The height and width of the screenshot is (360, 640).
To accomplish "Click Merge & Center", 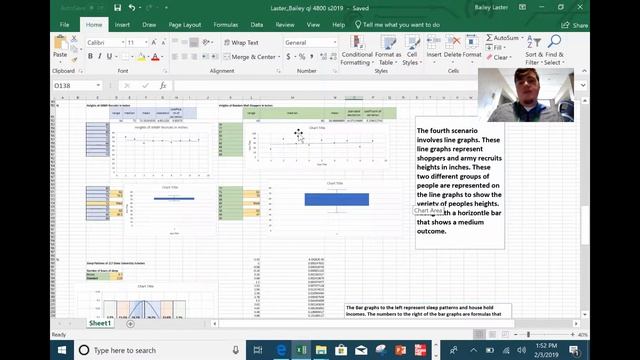I will (x=250, y=57).
